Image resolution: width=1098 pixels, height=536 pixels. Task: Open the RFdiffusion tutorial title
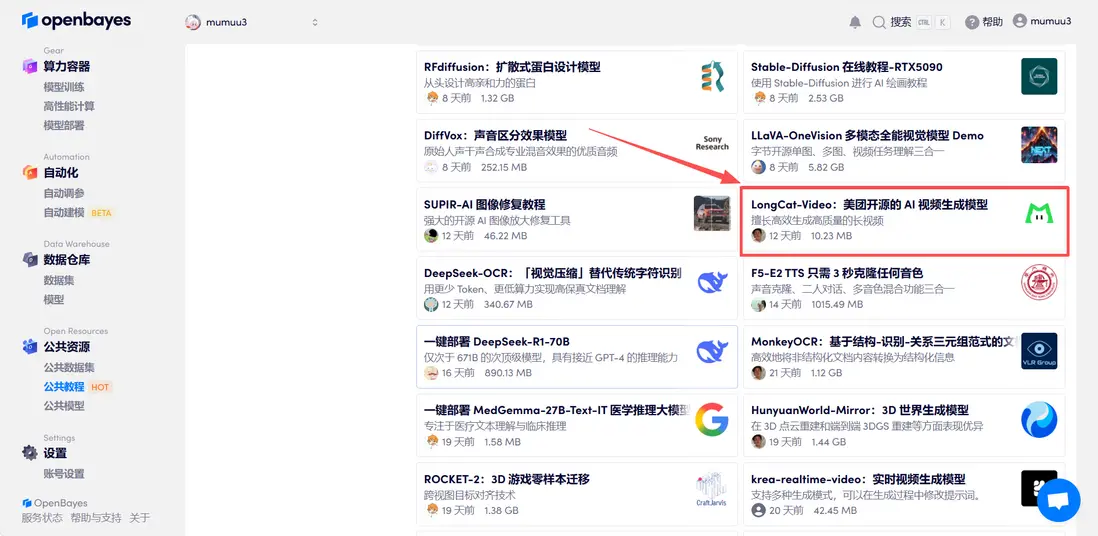[512, 67]
